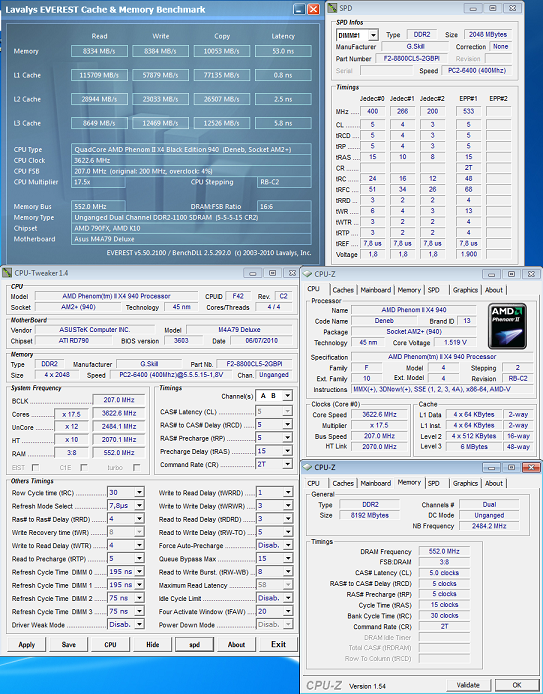Open the Command Rate (CR) dropdown
The width and height of the screenshot is (543, 694).
[287, 464]
